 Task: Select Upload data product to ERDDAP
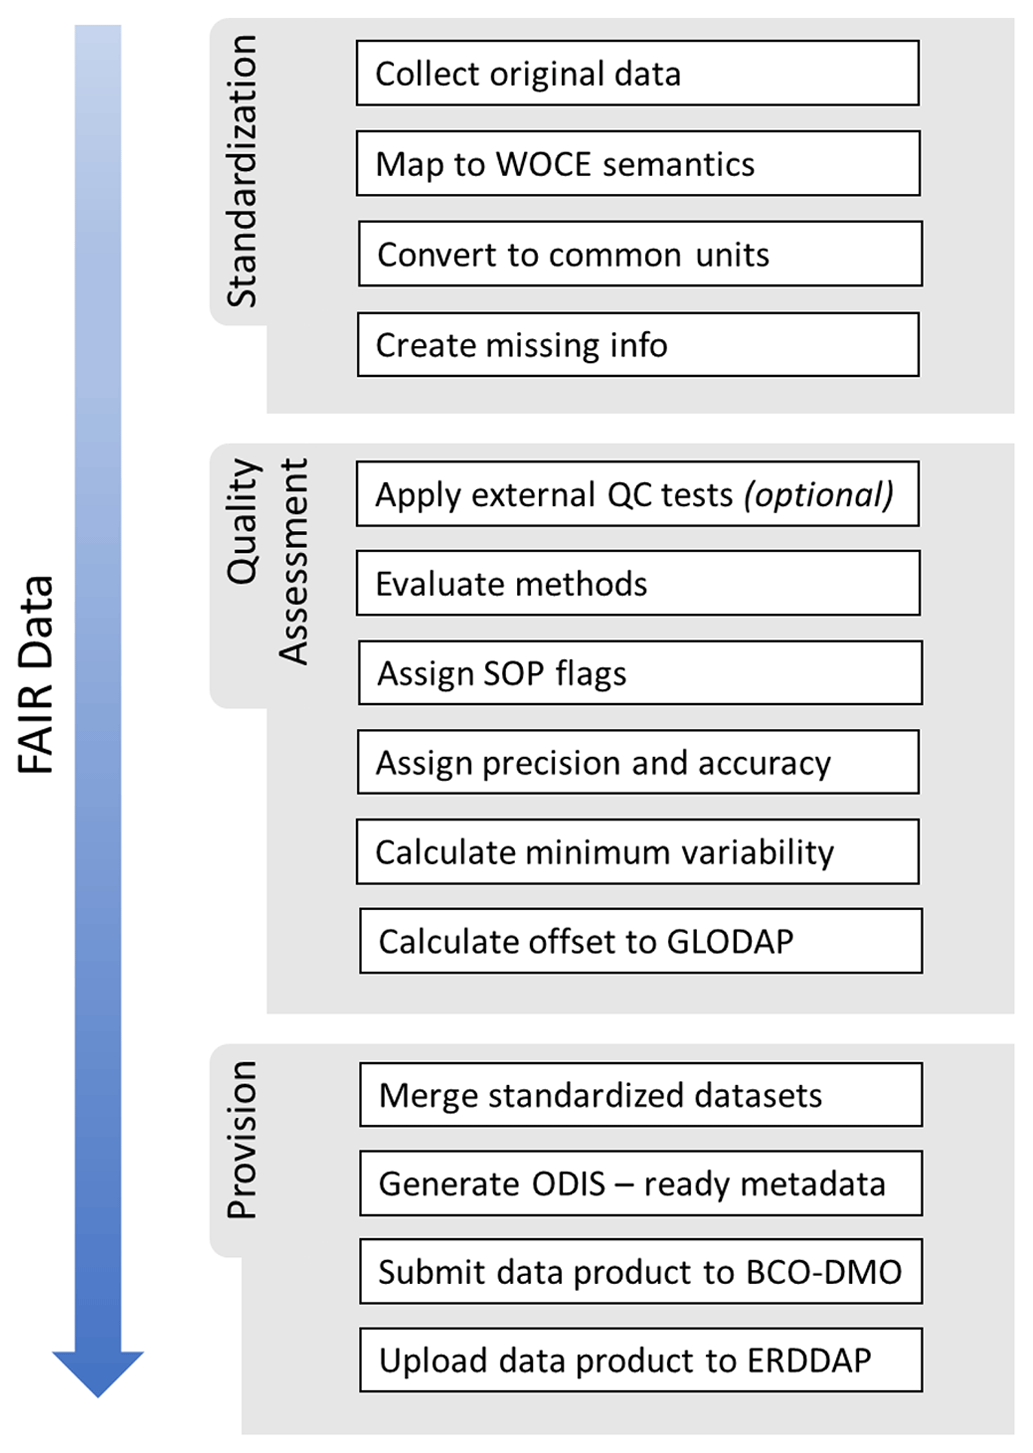pyautogui.click(x=640, y=1360)
